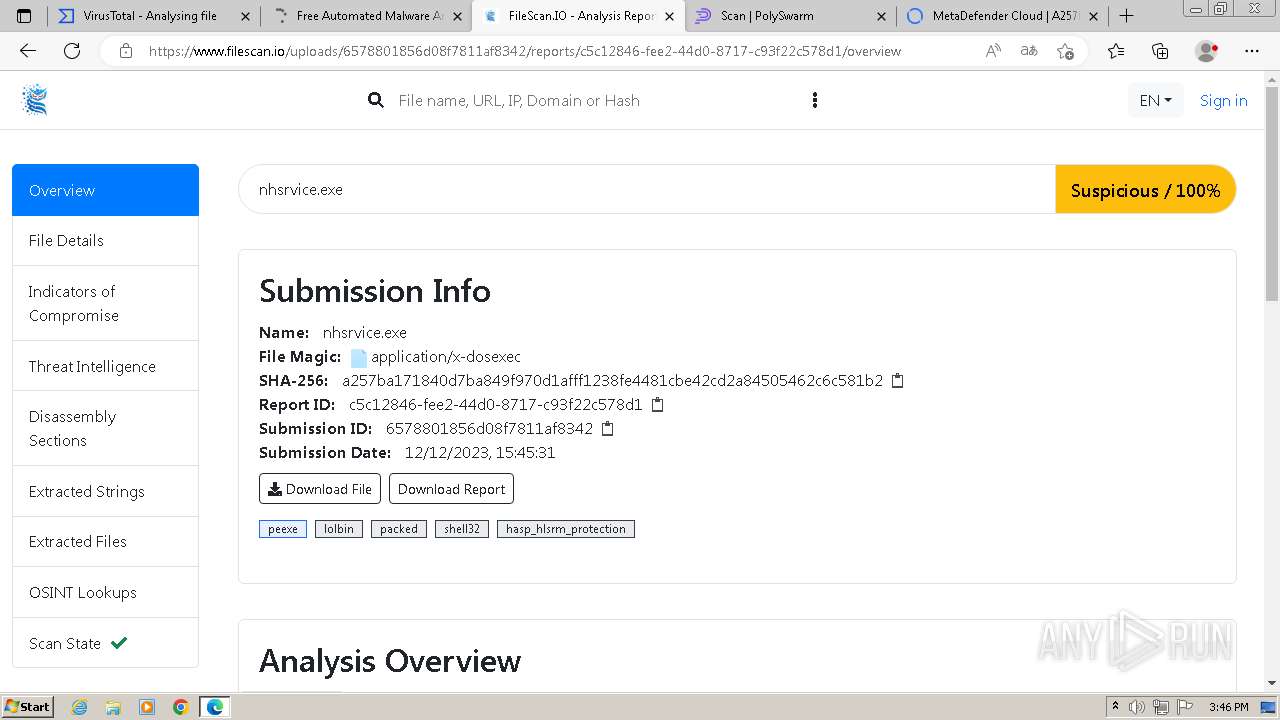Image resolution: width=1280 pixels, height=720 pixels.
Task: Open the EN language dropdown
Action: pos(1155,100)
